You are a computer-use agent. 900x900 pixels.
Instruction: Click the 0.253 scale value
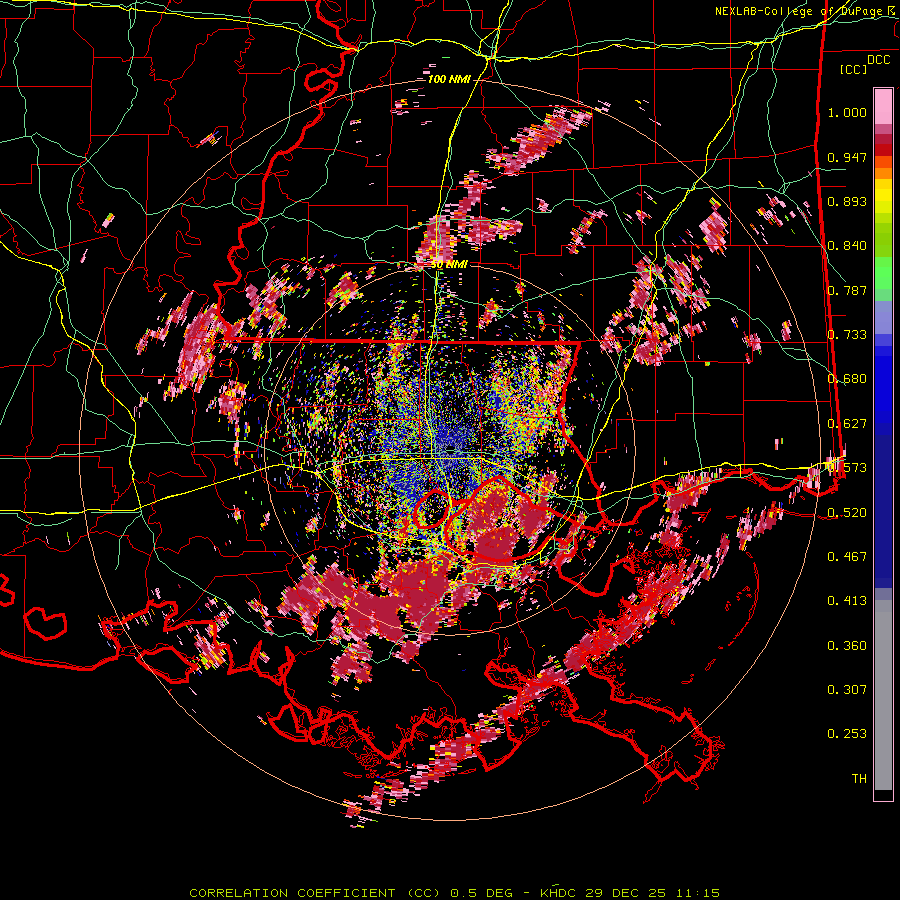click(x=847, y=734)
